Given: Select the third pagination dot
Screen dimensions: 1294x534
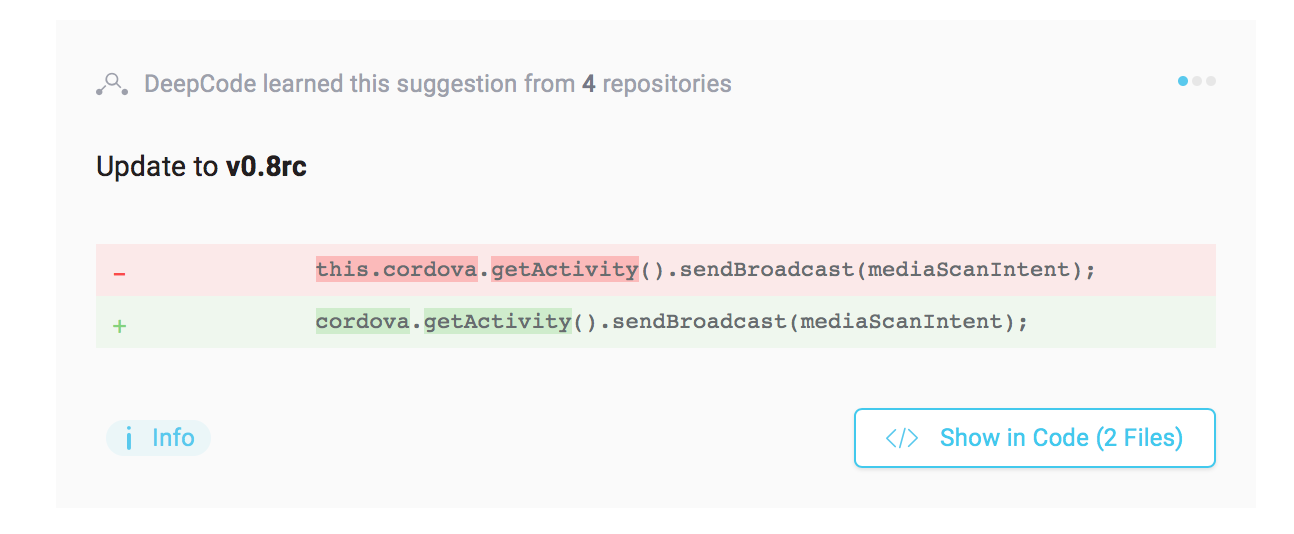Looking at the screenshot, I should click(1211, 81).
